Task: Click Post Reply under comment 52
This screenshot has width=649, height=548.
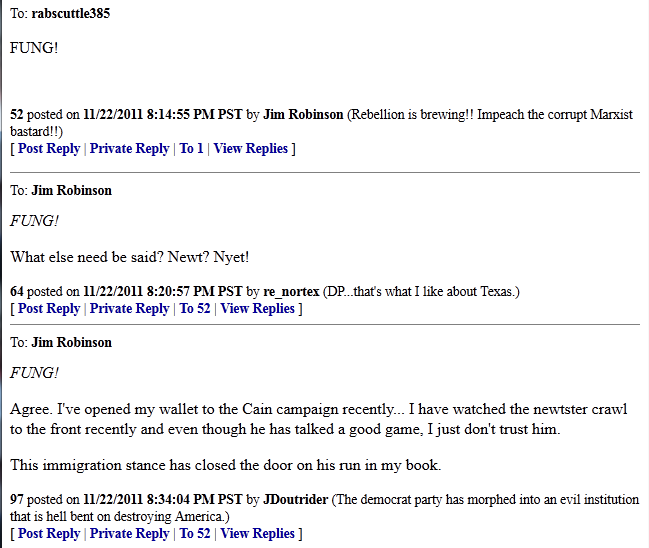Action: point(49,149)
